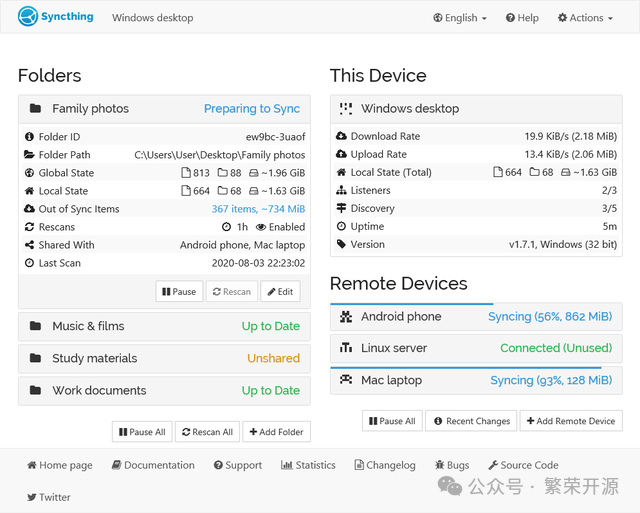This screenshot has width=640, height=513.
Task: Click the Linux server device icon
Action: click(x=346, y=348)
